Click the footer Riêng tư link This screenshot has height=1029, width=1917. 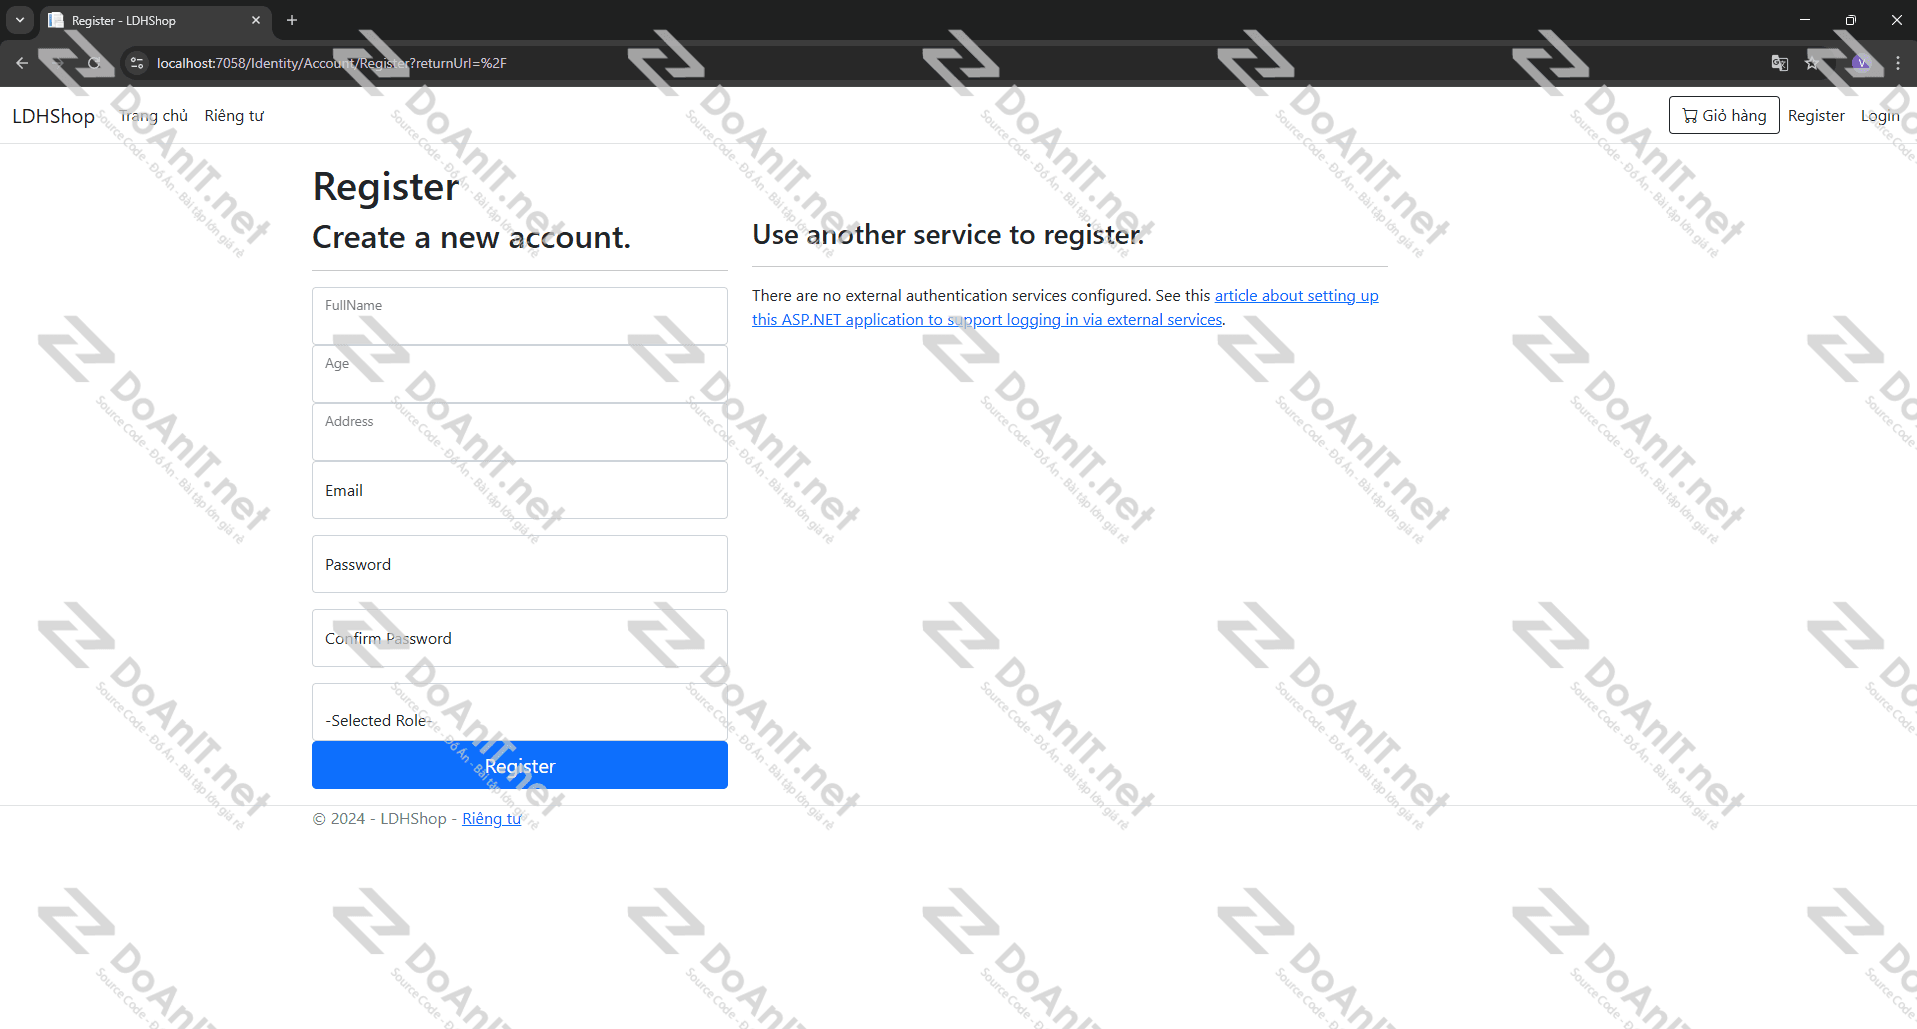491,818
